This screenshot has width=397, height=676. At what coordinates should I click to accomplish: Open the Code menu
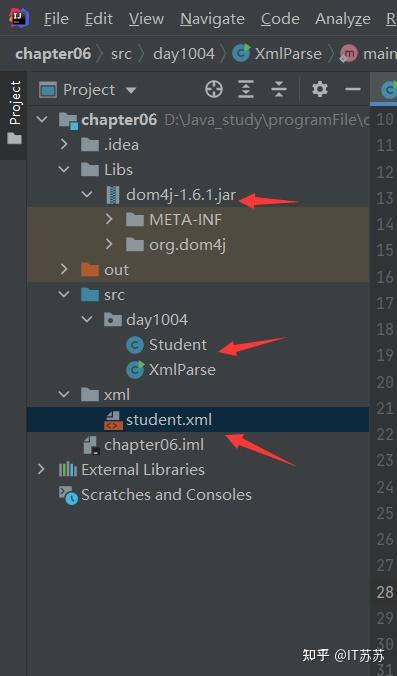pyautogui.click(x=280, y=19)
